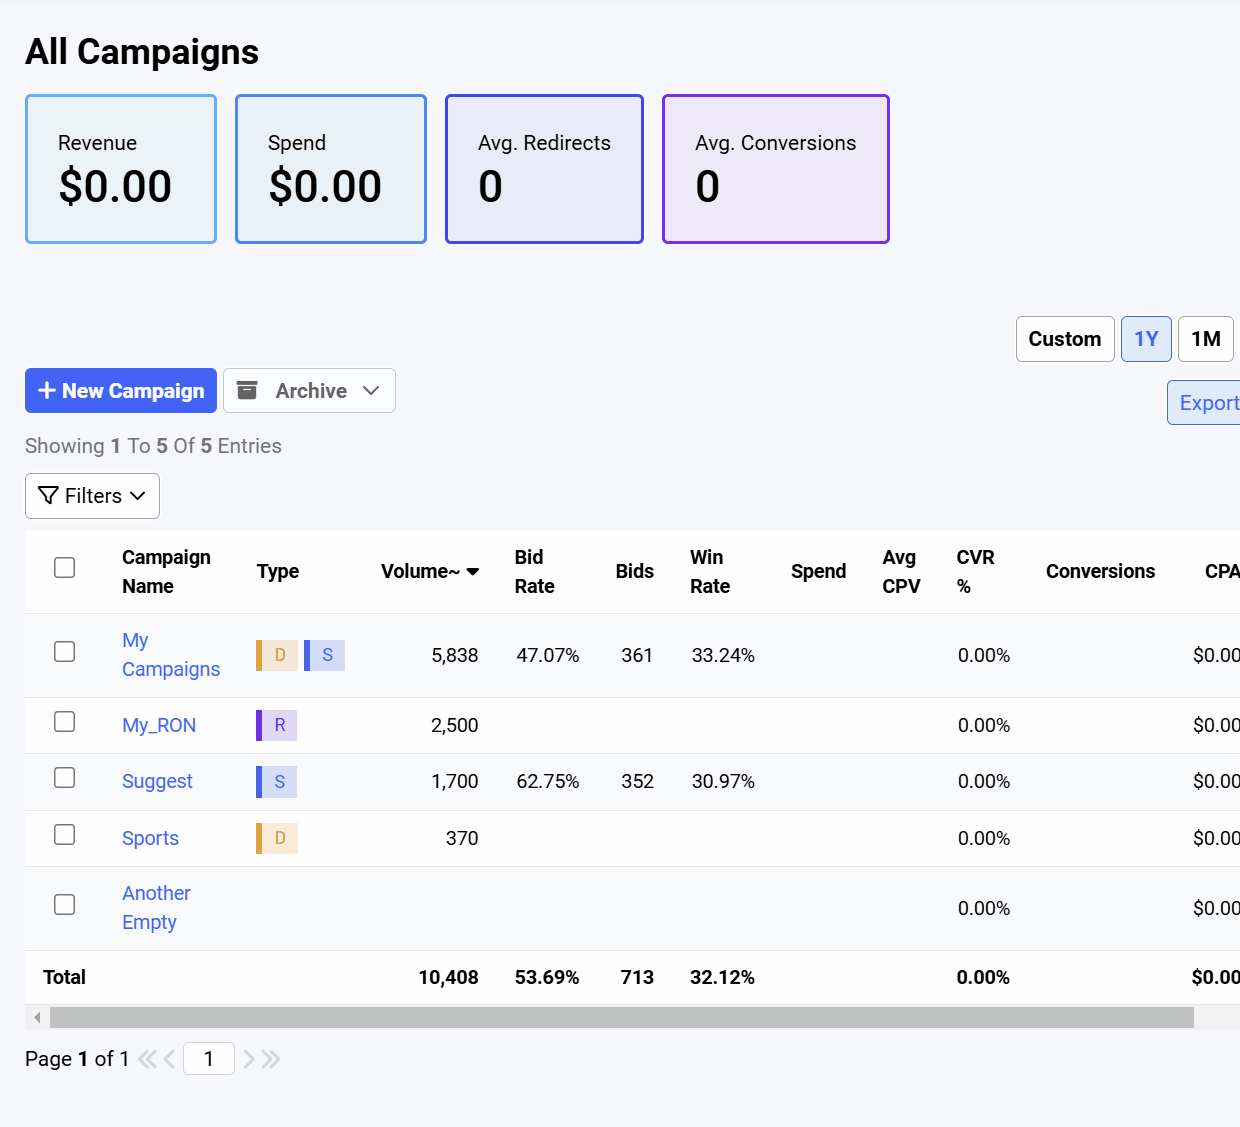The image size is (1240, 1127).
Task: Expand the Filters dropdown
Action: (x=92, y=496)
